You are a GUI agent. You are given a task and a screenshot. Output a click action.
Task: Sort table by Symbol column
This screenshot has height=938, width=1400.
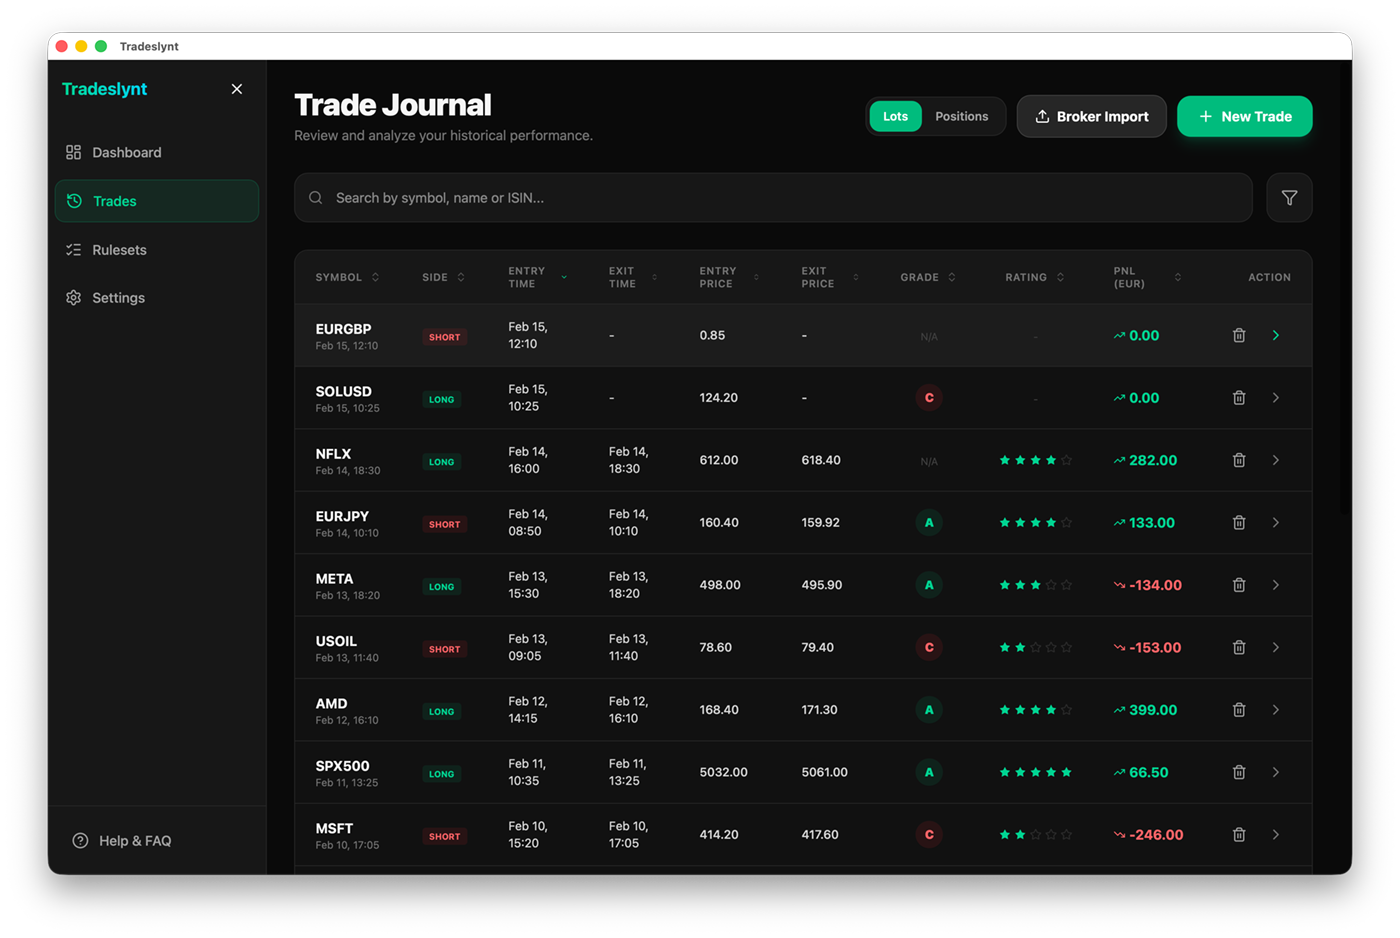point(347,277)
